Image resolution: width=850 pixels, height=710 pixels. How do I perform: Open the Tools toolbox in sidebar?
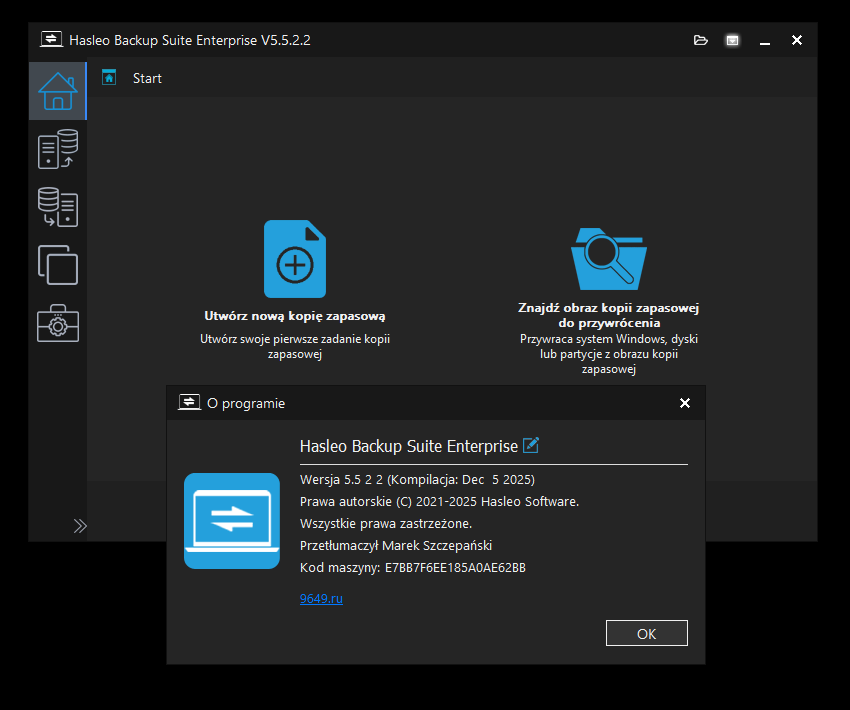[x=57, y=324]
